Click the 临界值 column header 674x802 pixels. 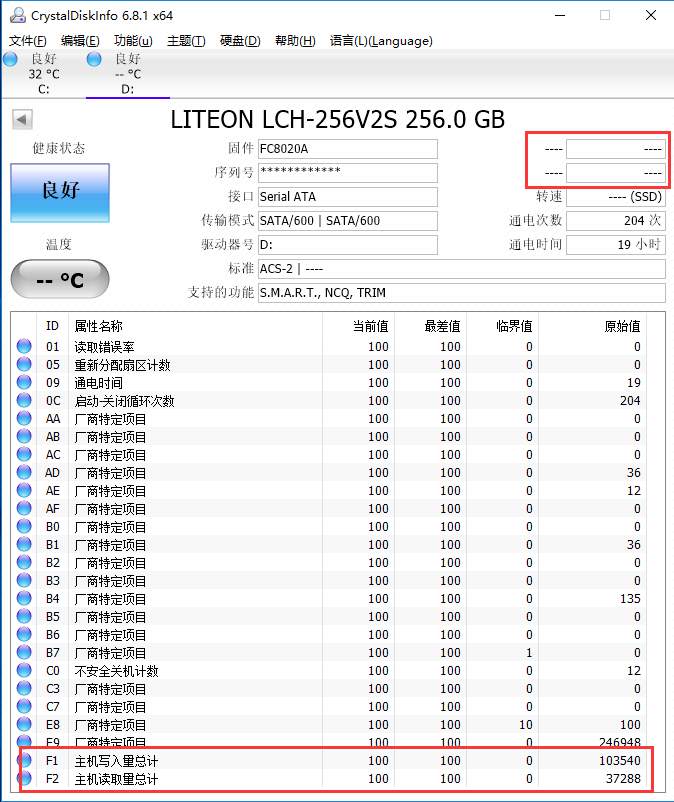pyautogui.click(x=503, y=326)
